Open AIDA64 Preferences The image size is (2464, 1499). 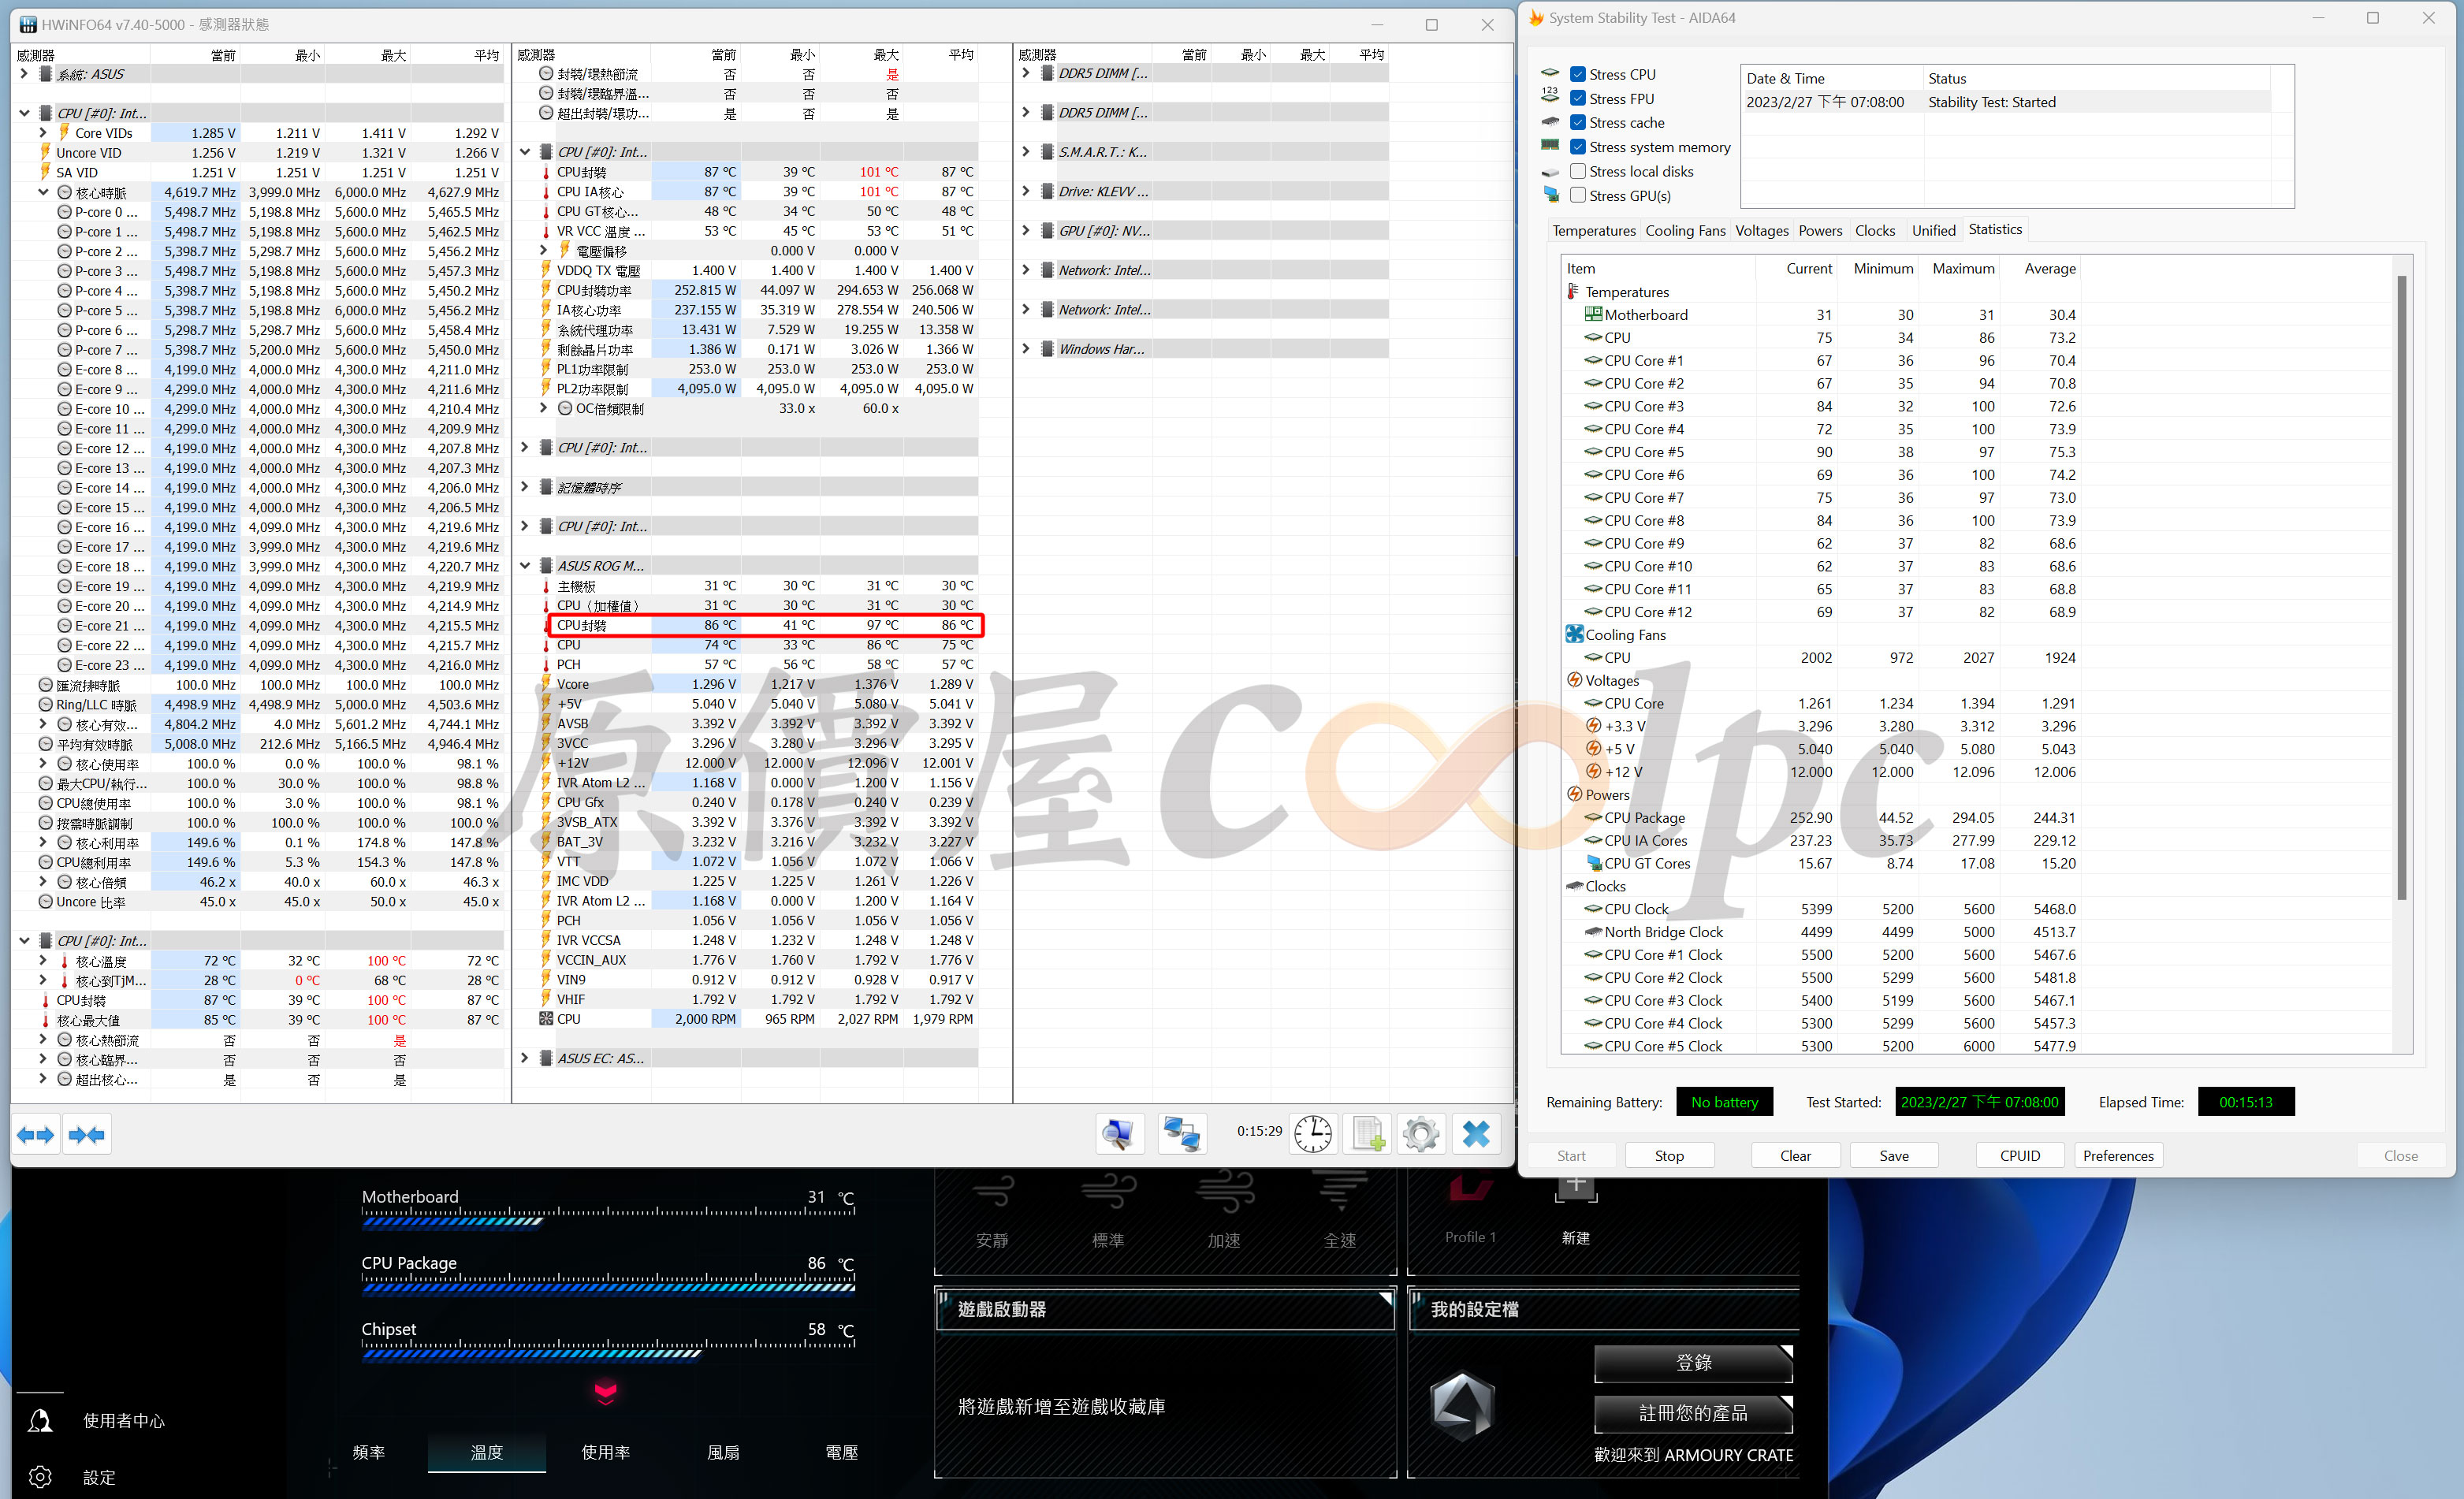[x=2118, y=1155]
